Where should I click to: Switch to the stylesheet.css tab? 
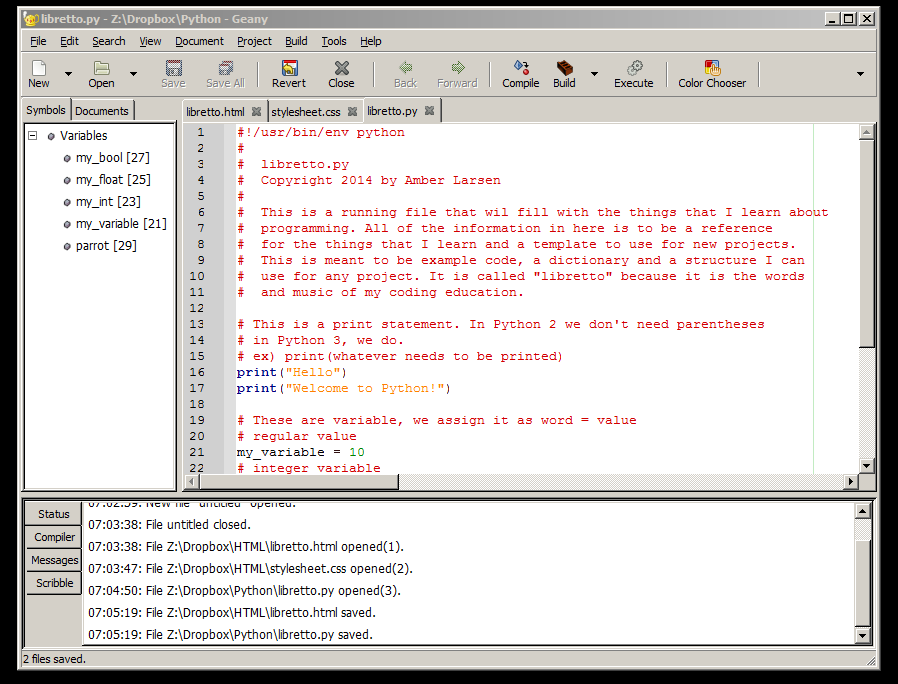pos(306,112)
